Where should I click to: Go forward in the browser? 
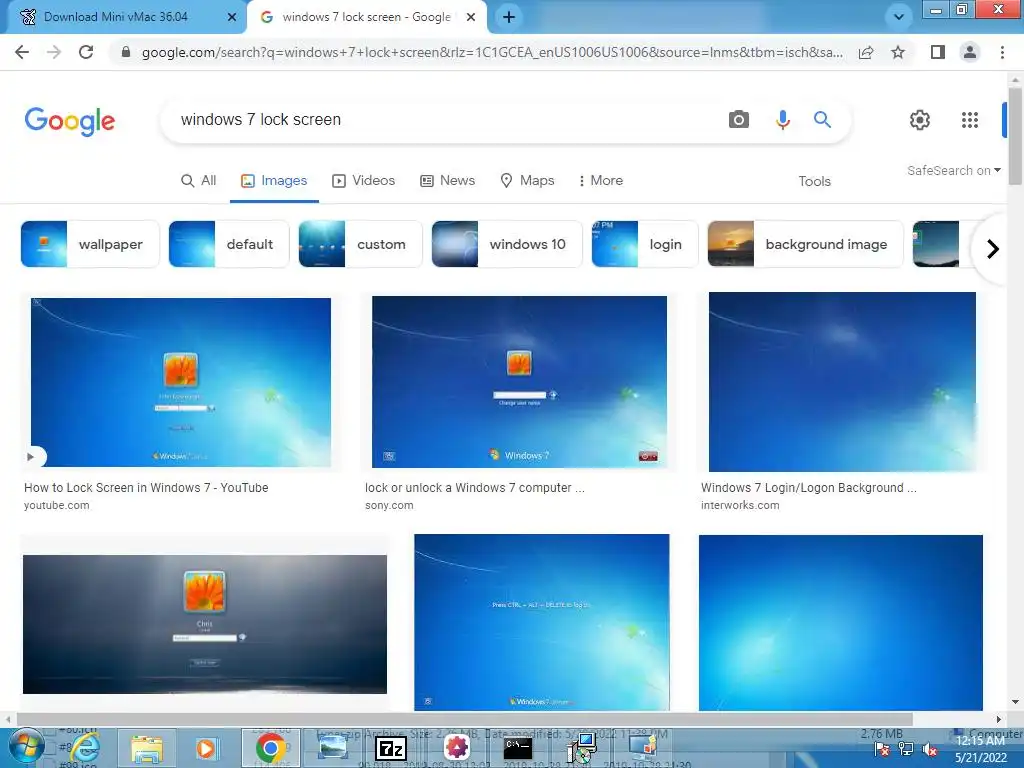[x=54, y=52]
